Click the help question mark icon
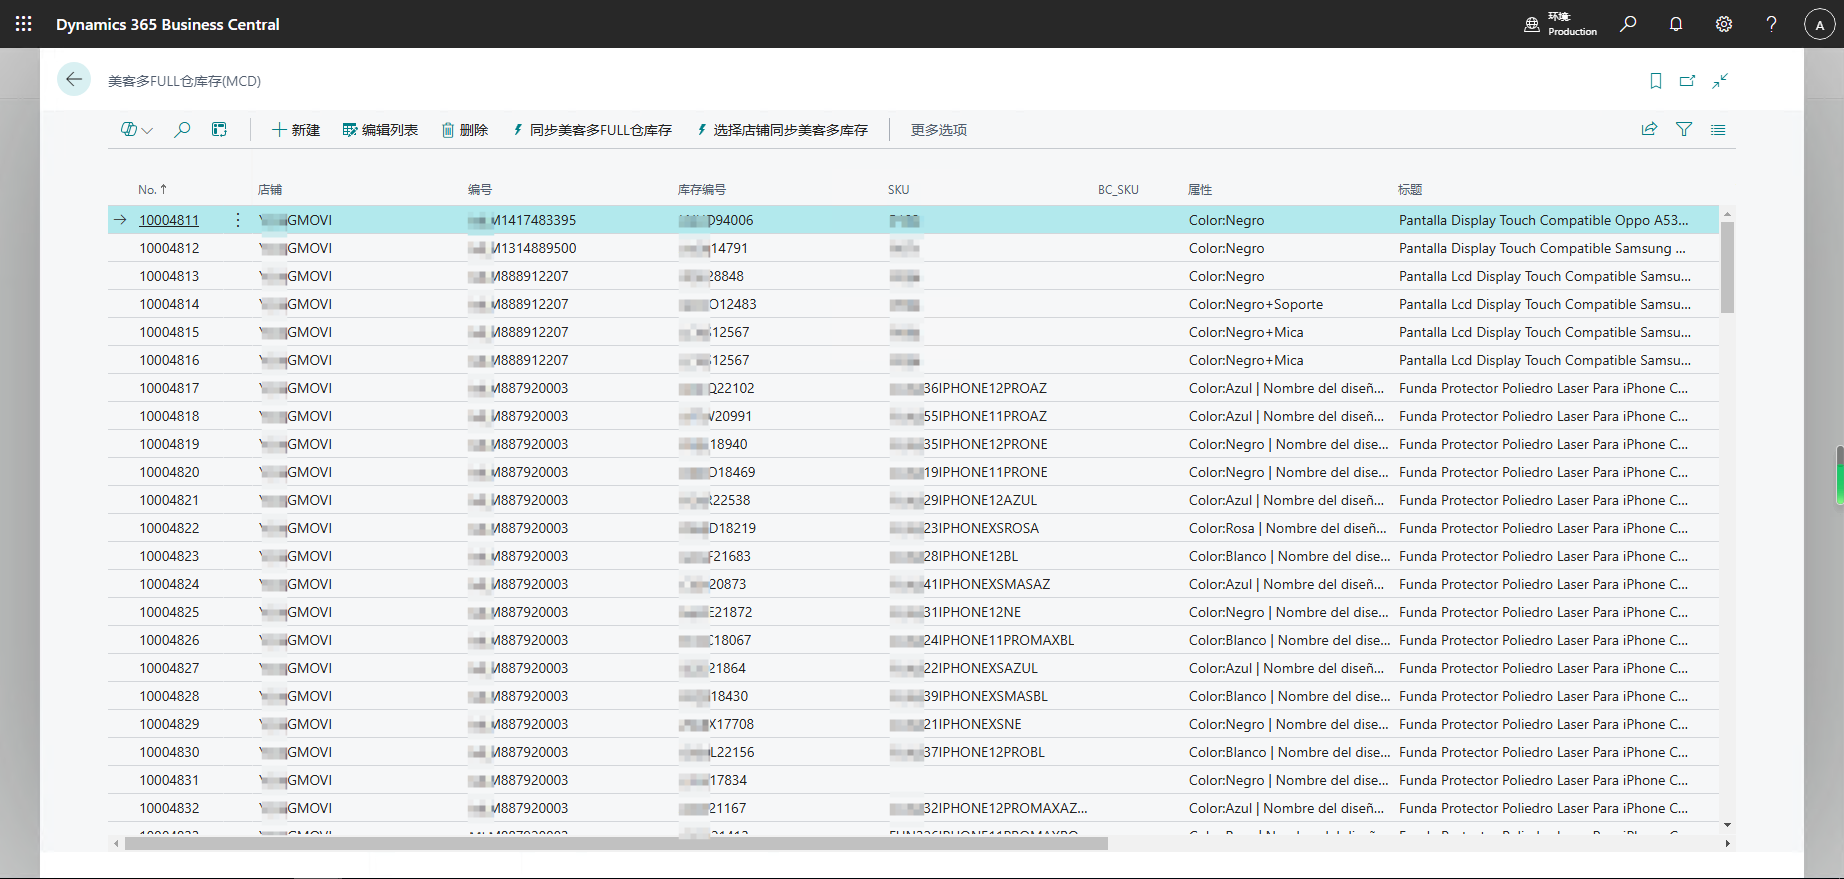 point(1771,24)
